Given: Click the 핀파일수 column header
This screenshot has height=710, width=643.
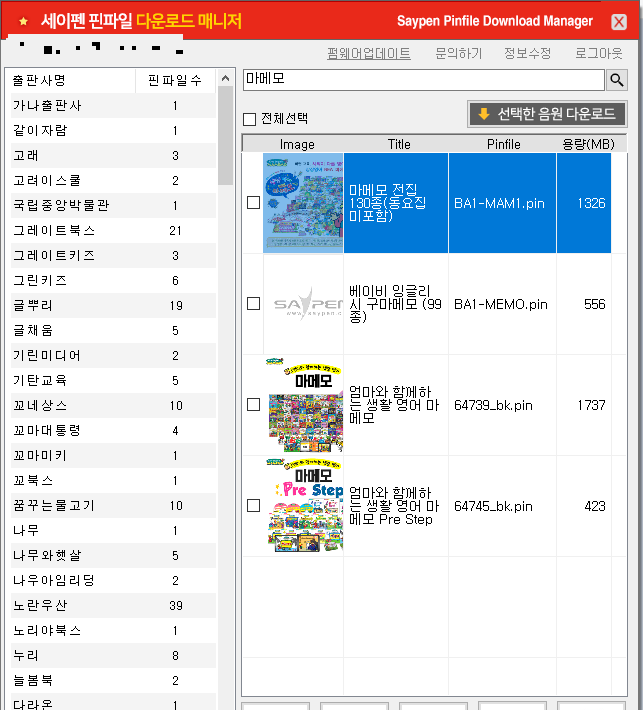Looking at the screenshot, I should [x=175, y=80].
